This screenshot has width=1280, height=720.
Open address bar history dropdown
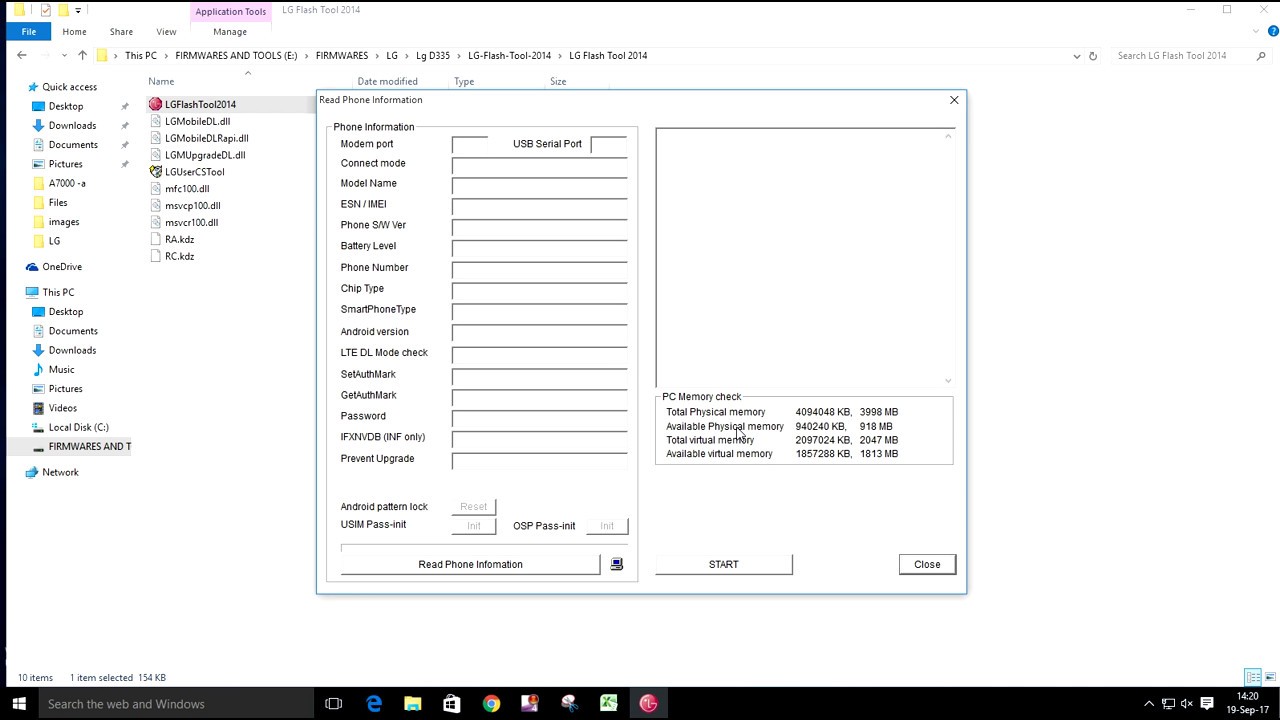[x=1076, y=56]
